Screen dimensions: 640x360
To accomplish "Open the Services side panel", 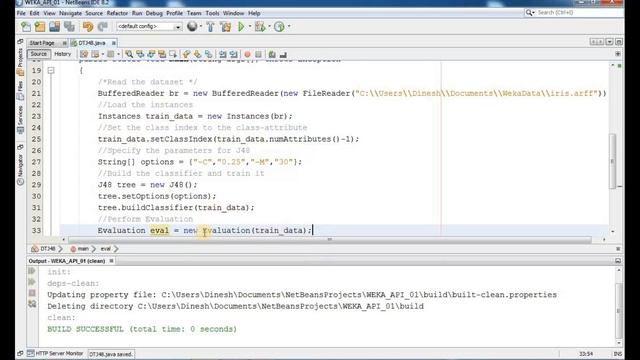I will [20, 120].
